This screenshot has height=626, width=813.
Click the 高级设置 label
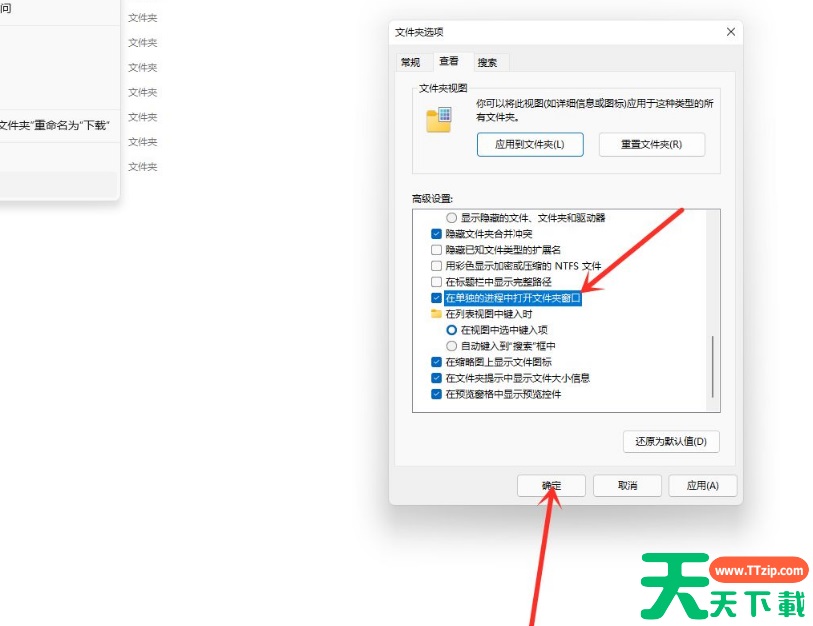coord(432,199)
